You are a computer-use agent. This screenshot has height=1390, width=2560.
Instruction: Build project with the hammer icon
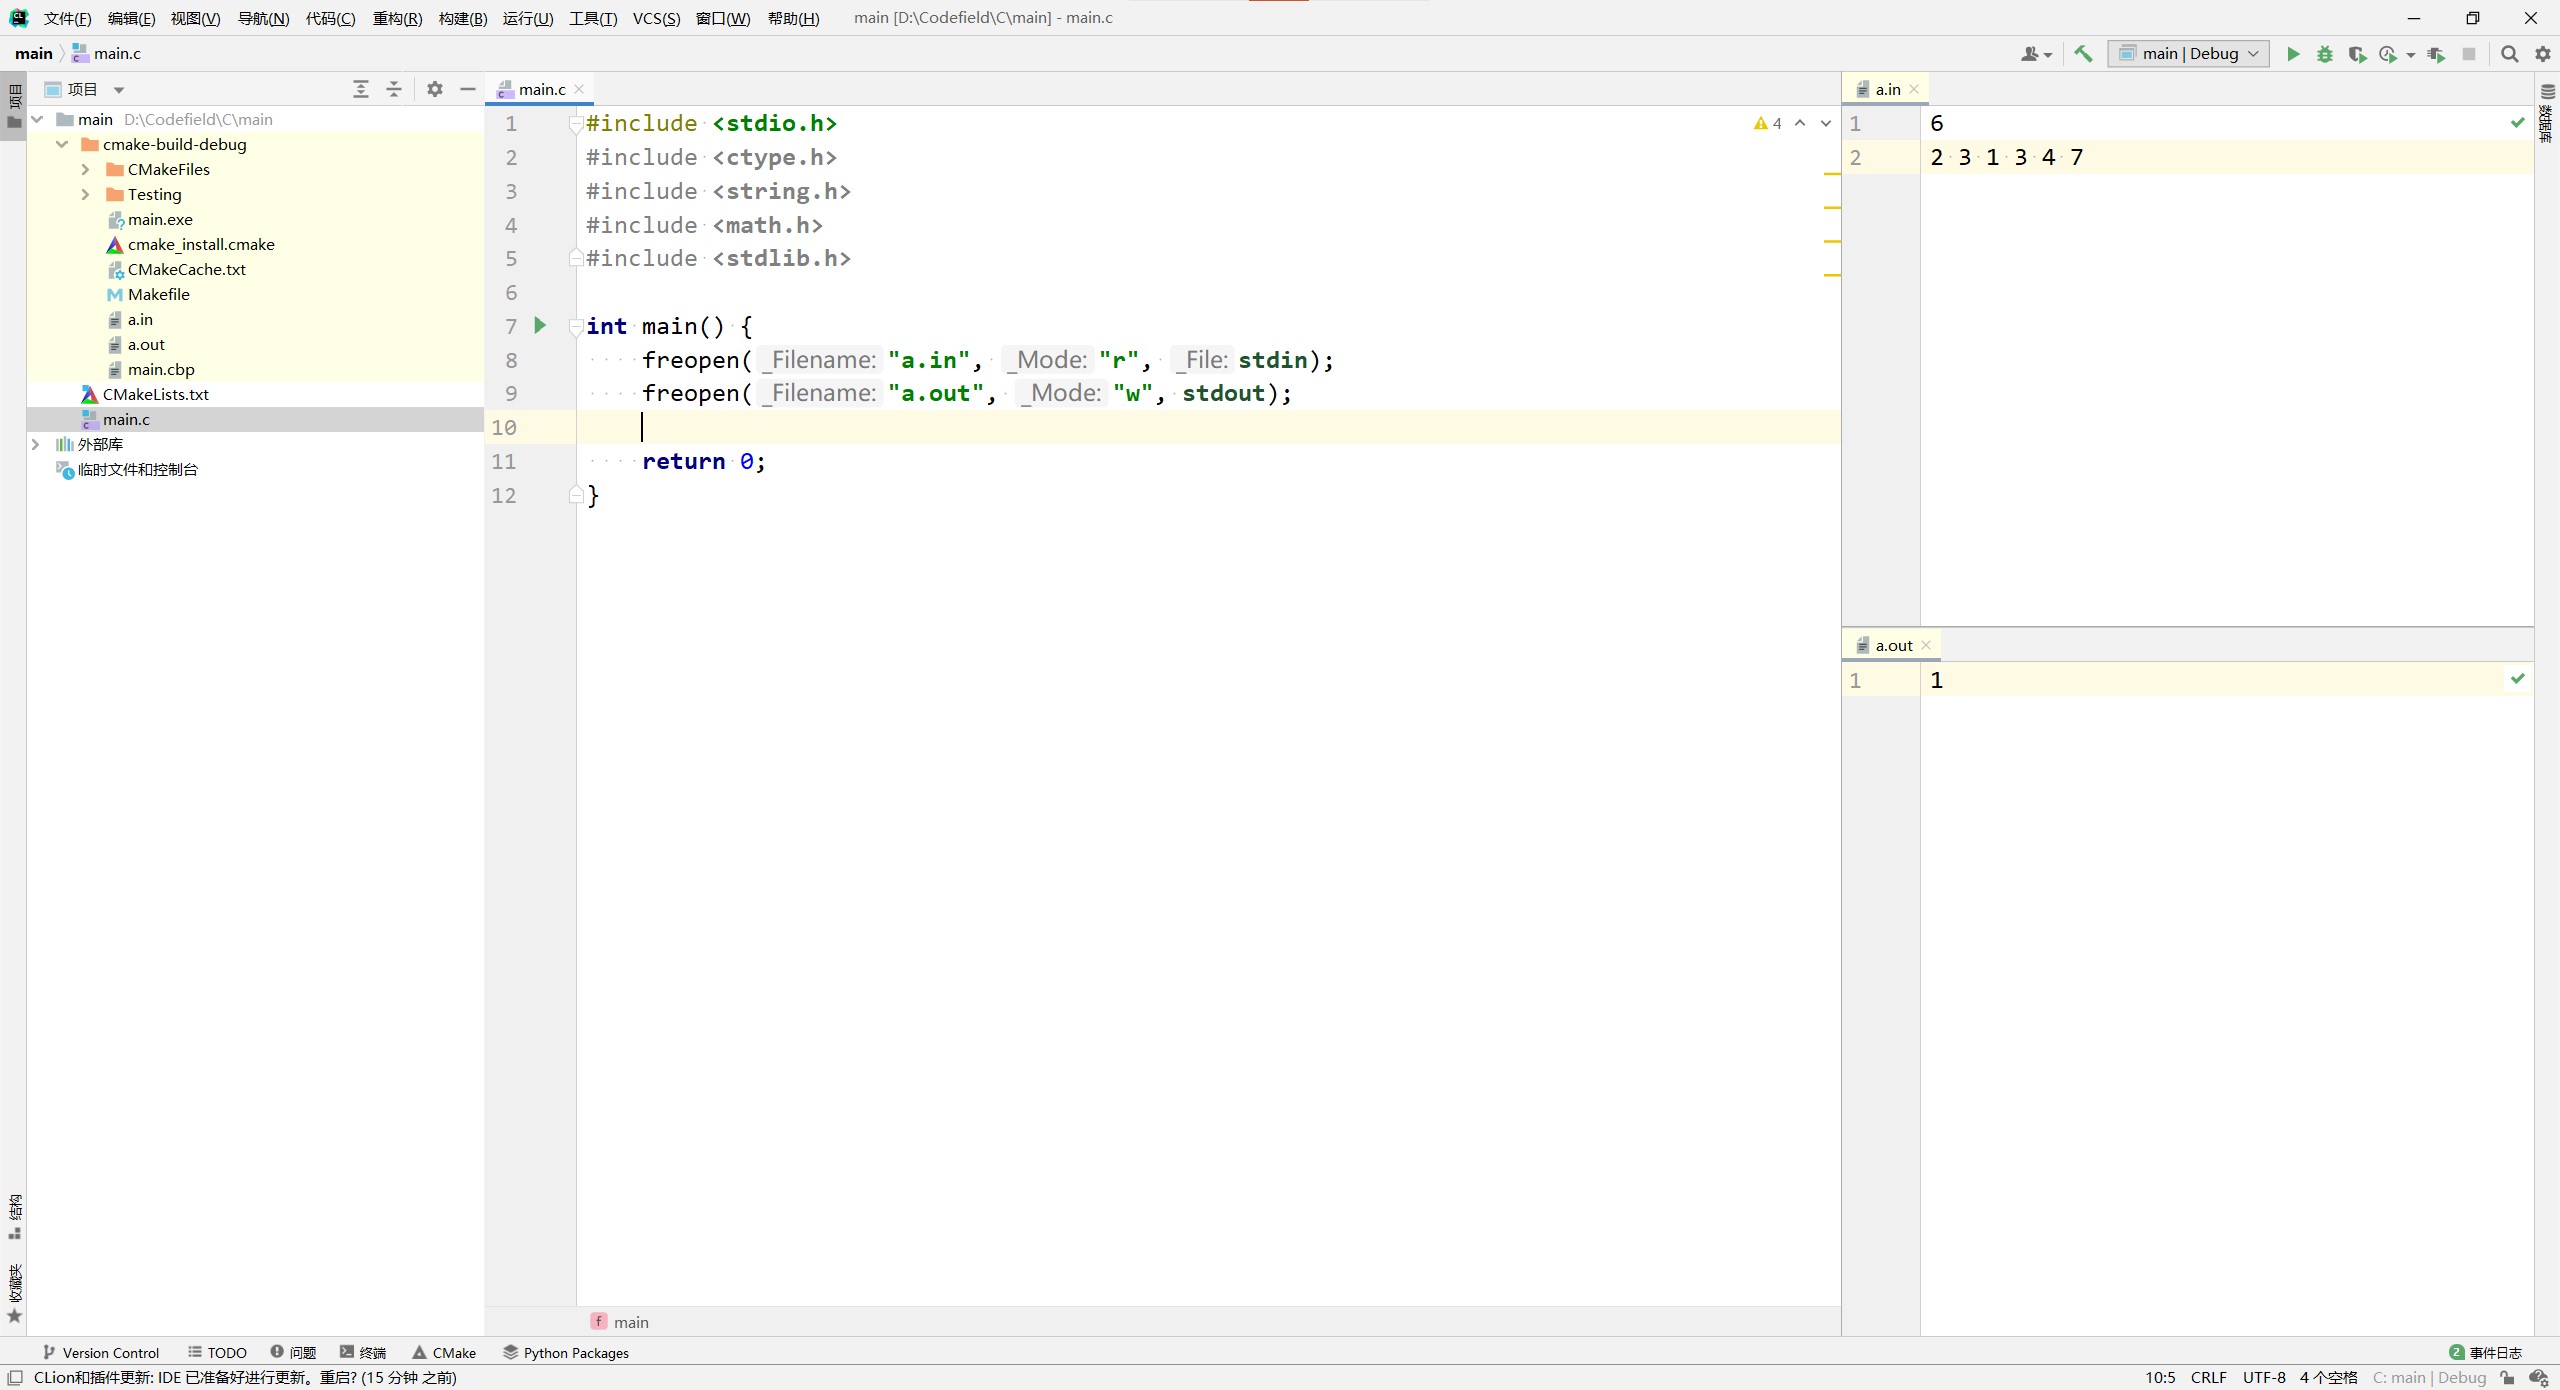click(2083, 54)
